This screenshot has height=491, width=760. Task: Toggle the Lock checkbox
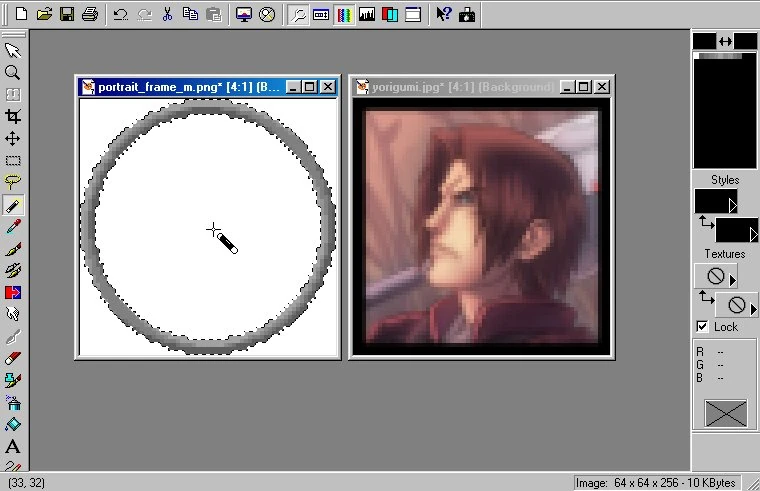(x=702, y=327)
